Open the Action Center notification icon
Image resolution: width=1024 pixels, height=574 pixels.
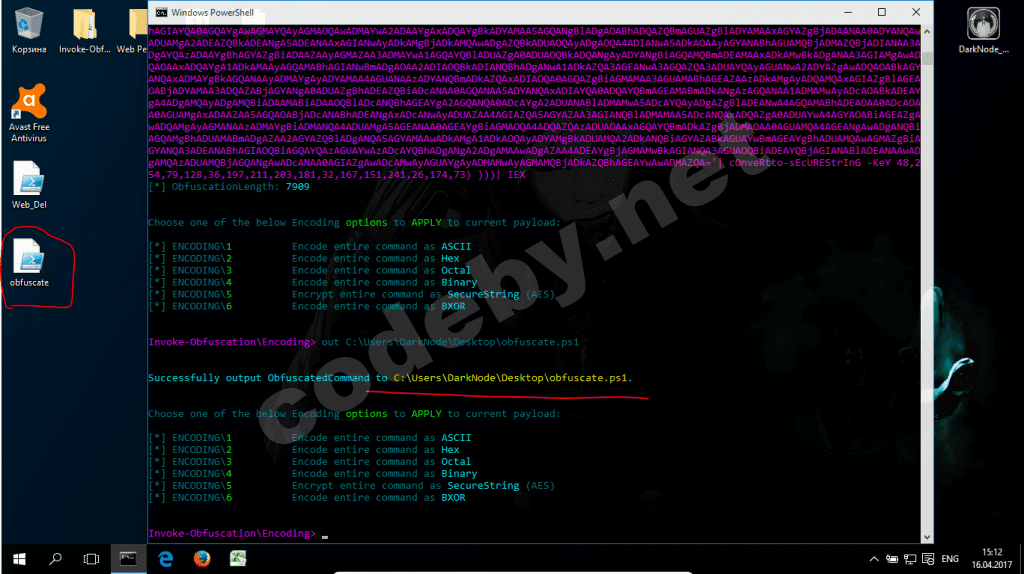point(927,559)
